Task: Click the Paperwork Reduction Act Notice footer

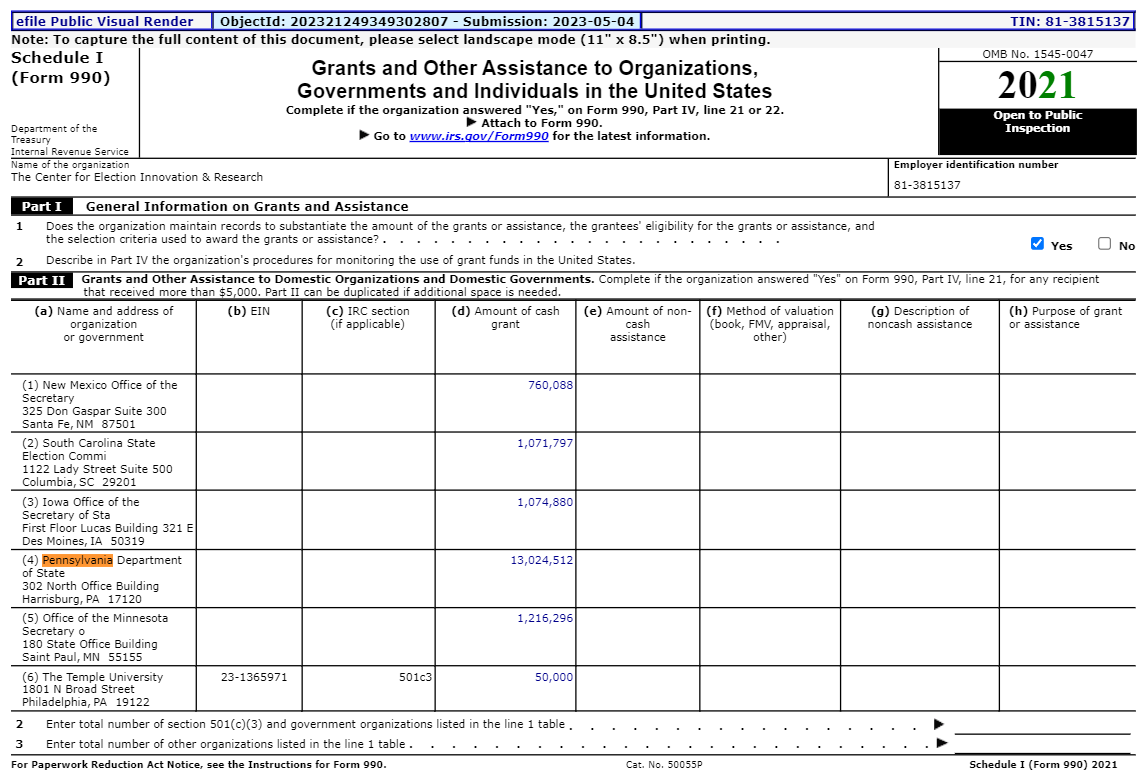Action: (198, 765)
